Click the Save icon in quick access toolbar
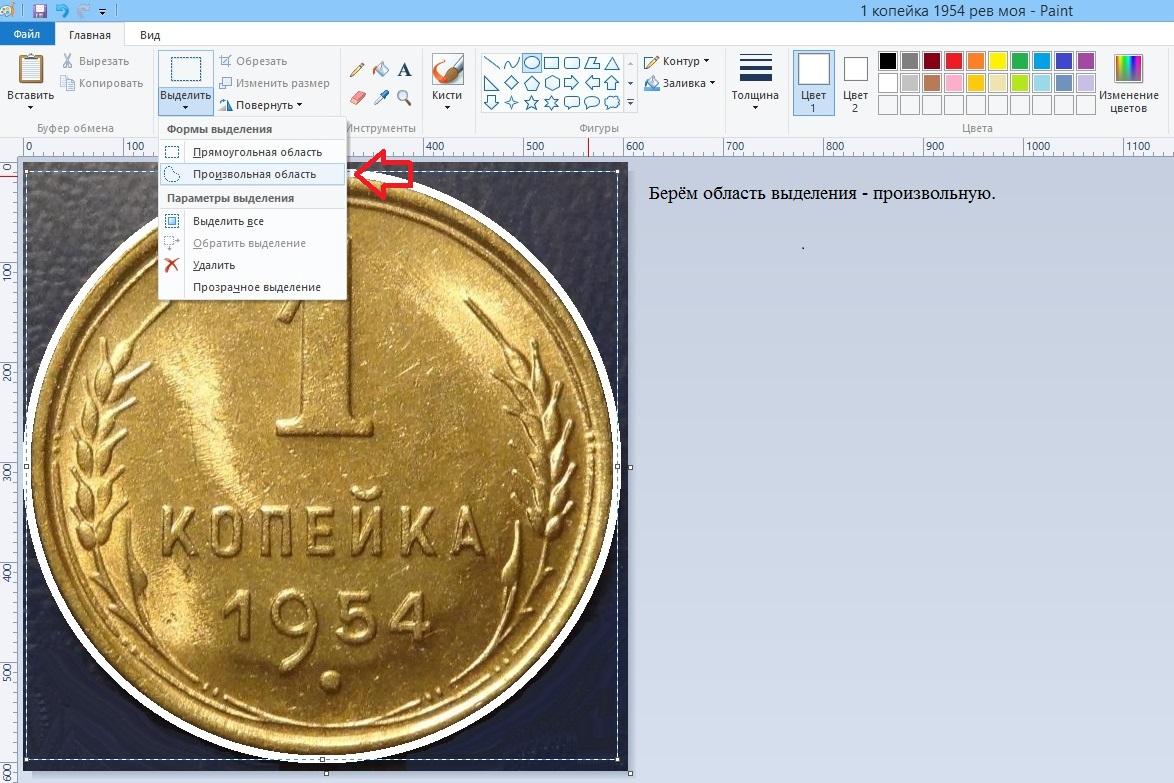 coord(40,10)
